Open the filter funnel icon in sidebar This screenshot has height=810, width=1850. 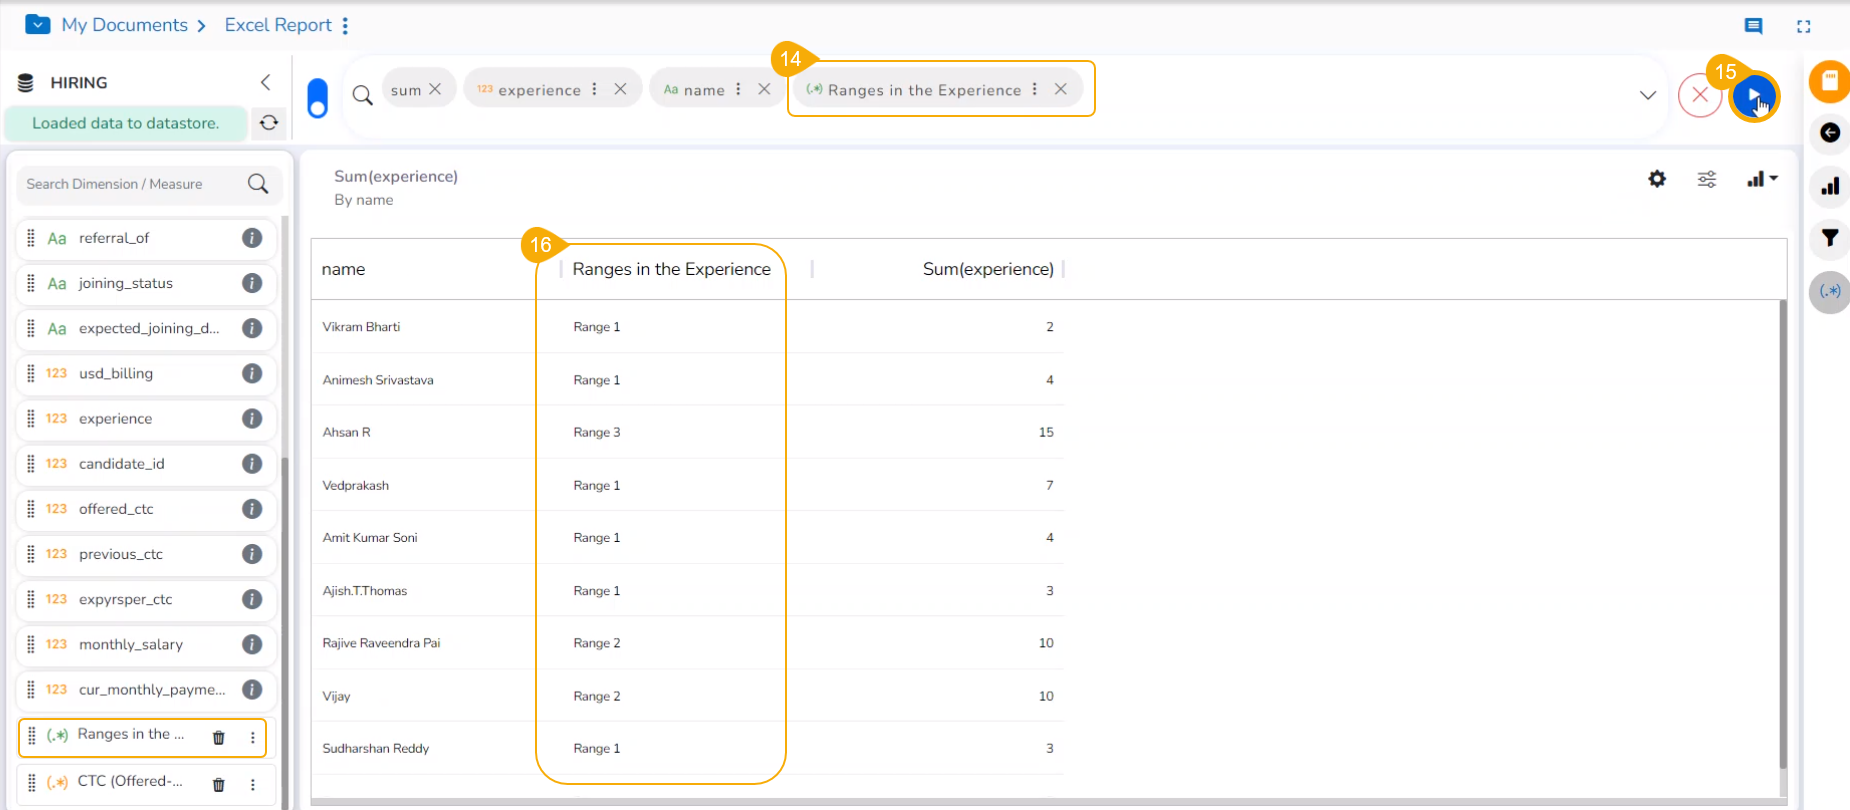1830,238
